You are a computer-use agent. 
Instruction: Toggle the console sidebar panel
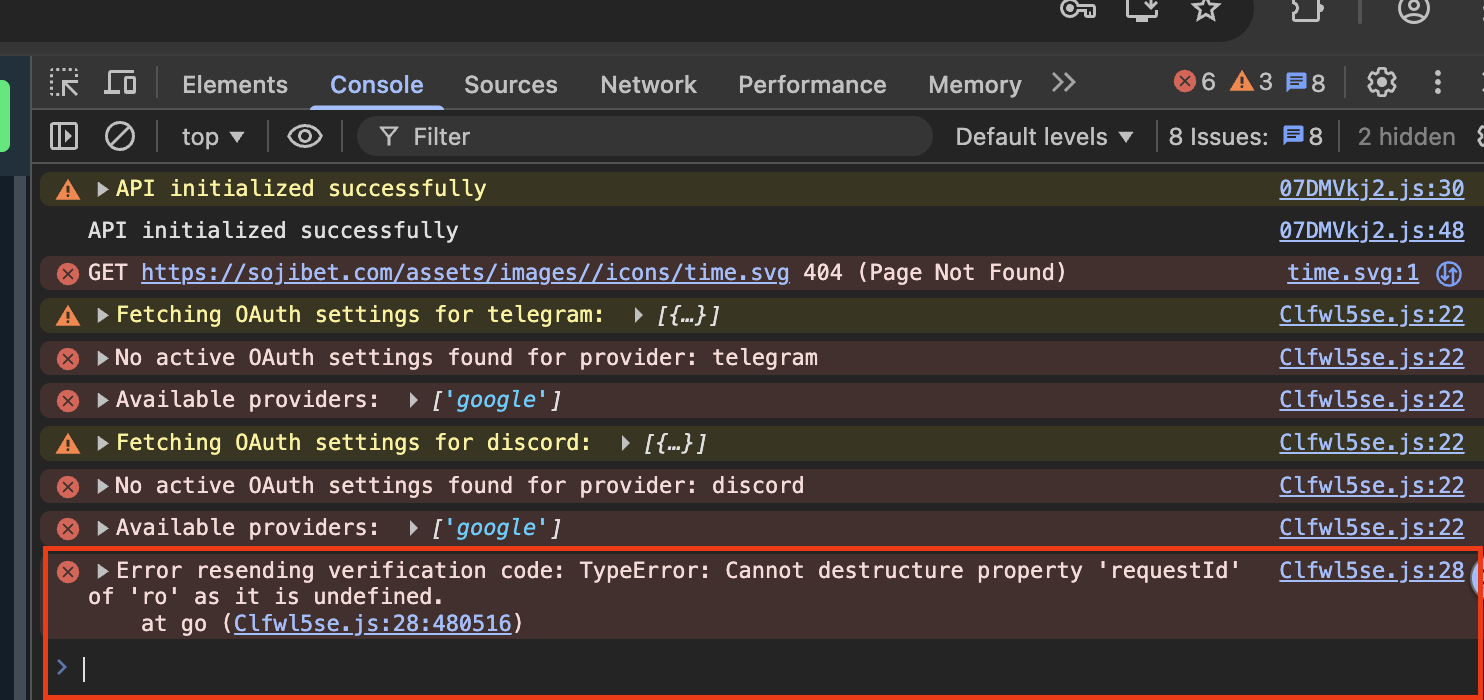point(64,136)
